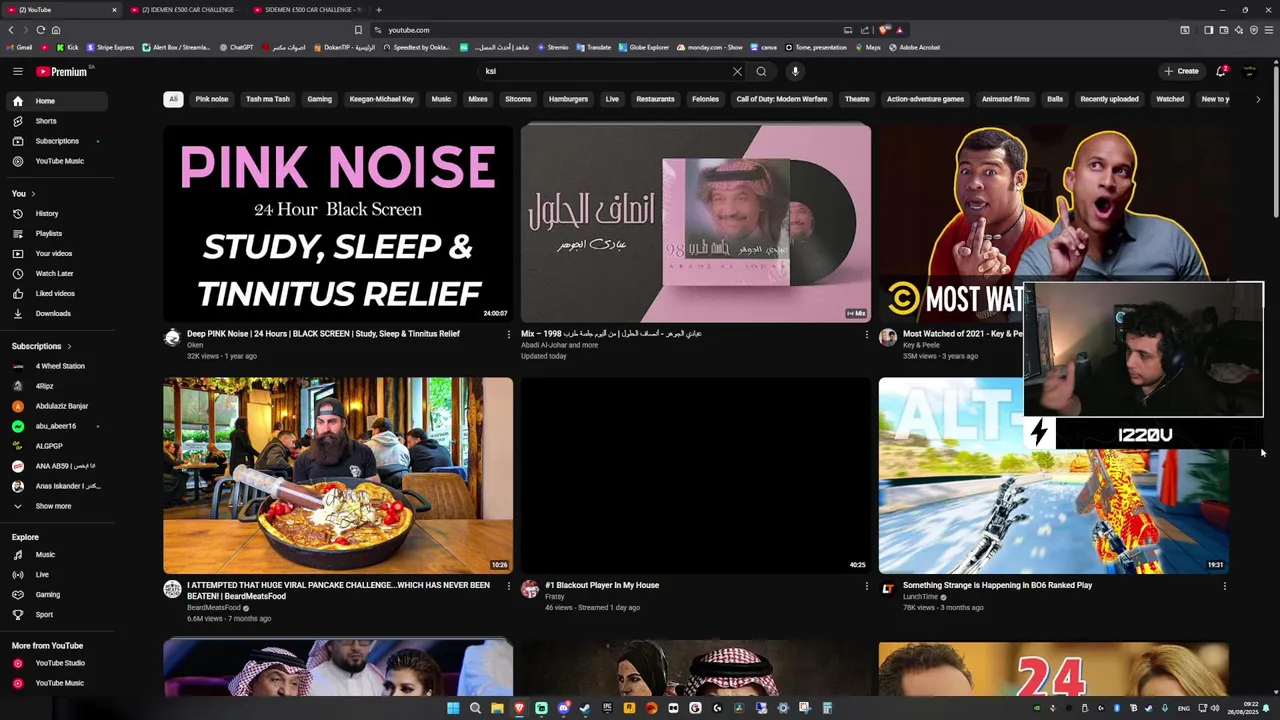Click the search magnifier button
This screenshot has height=720, width=1280.
tap(761, 71)
